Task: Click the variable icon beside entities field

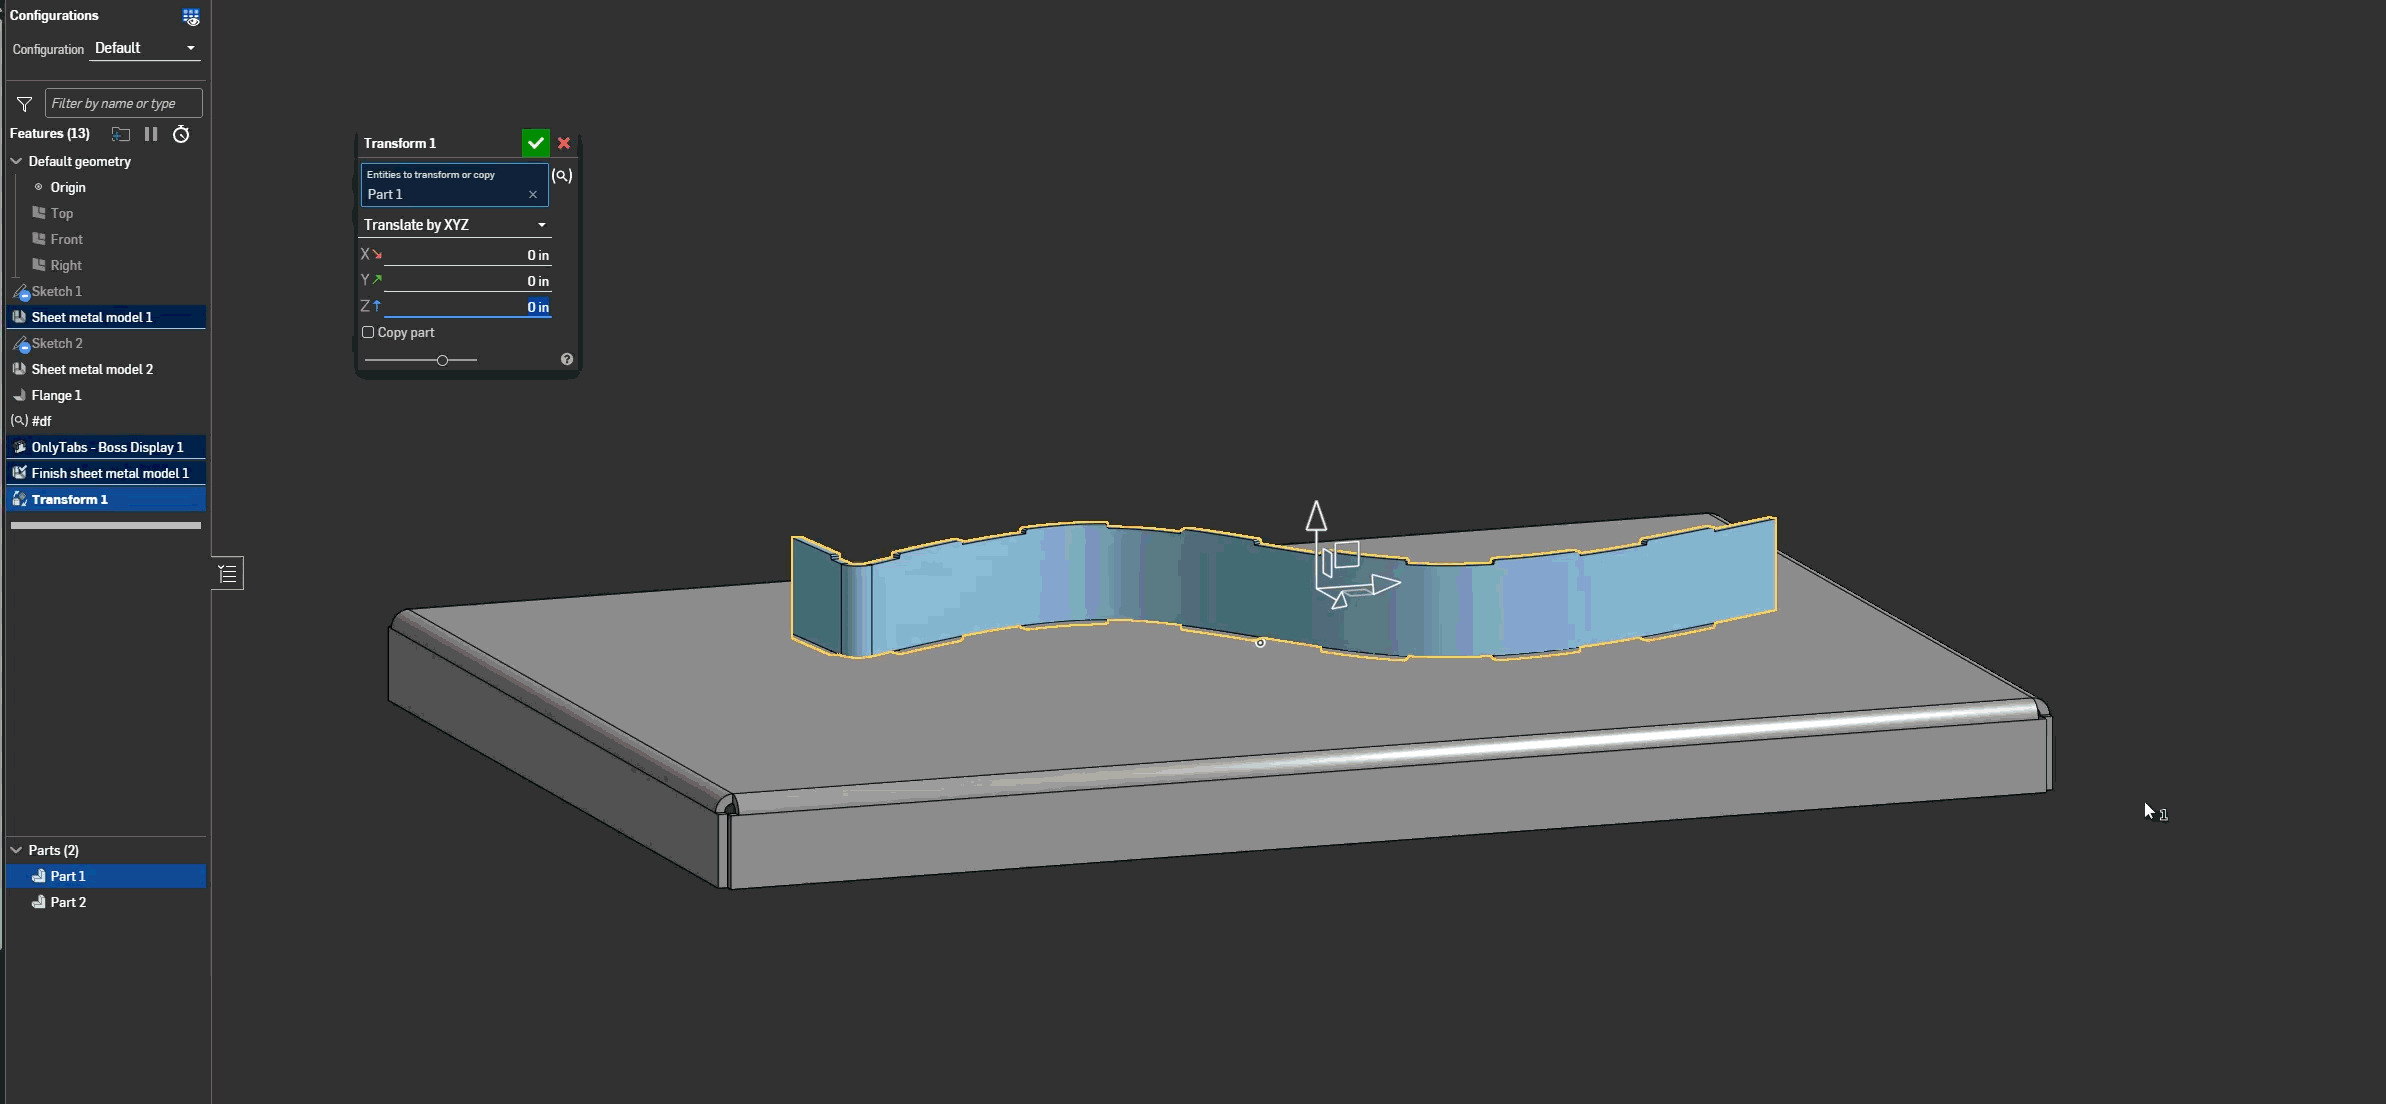Action: pyautogui.click(x=562, y=175)
